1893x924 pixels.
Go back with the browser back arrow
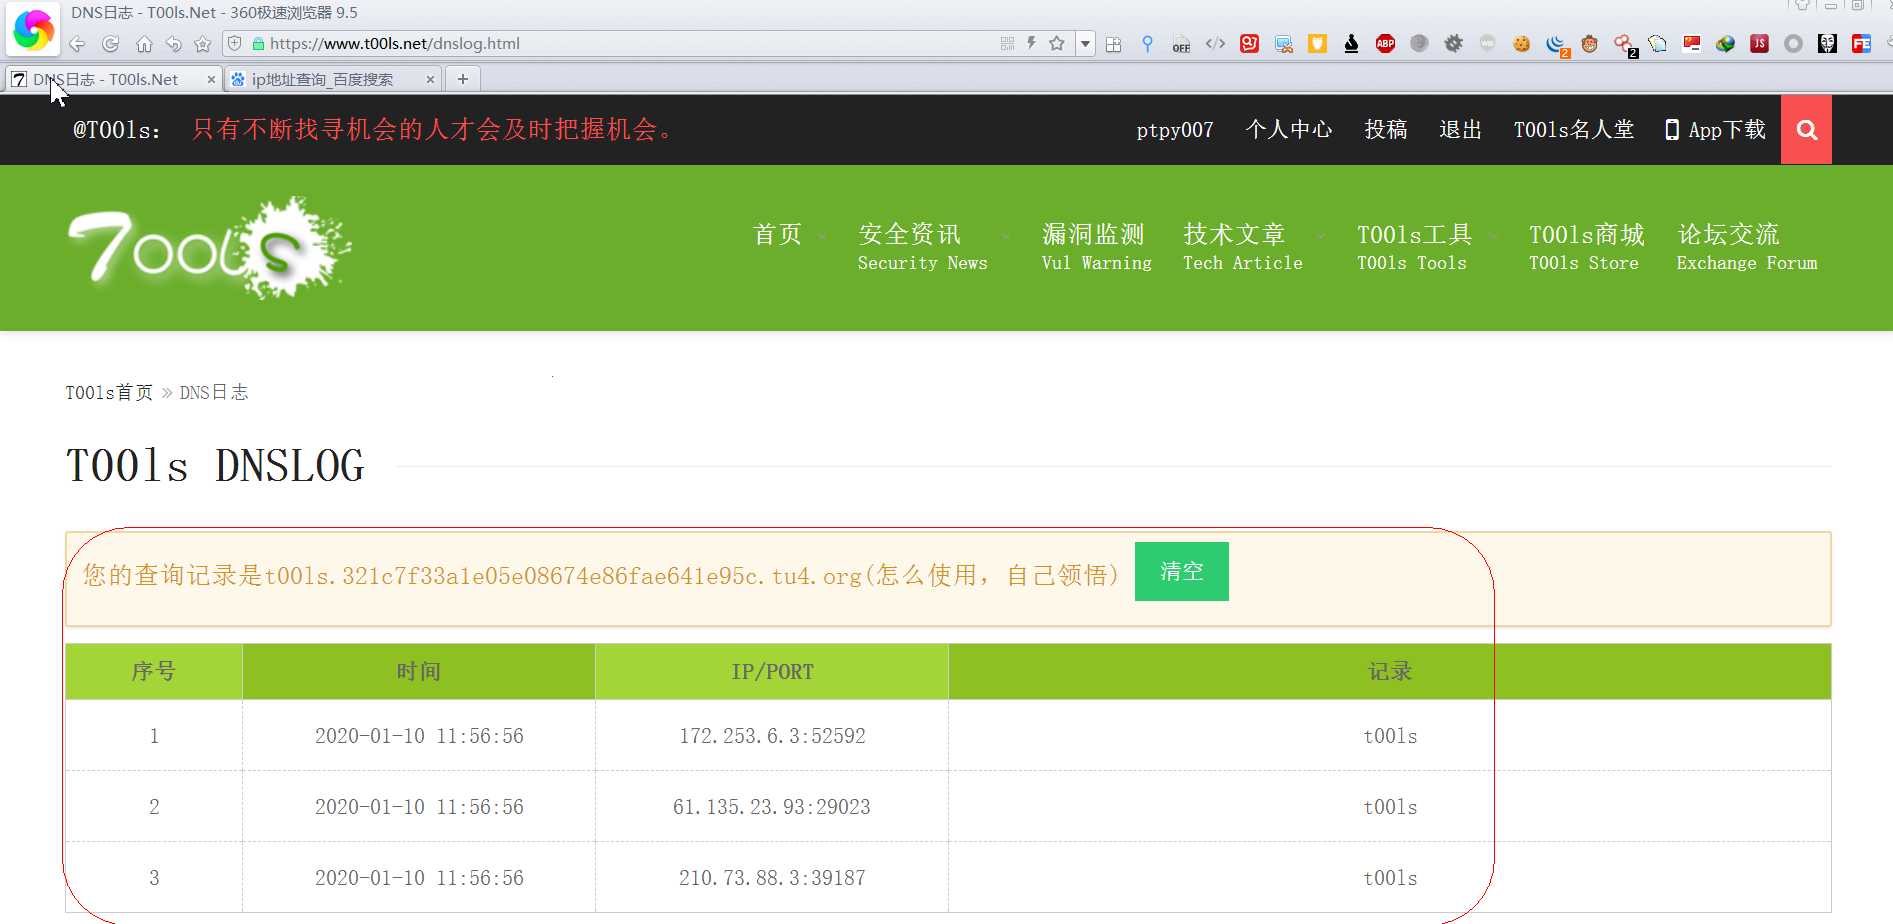pyautogui.click(x=77, y=44)
